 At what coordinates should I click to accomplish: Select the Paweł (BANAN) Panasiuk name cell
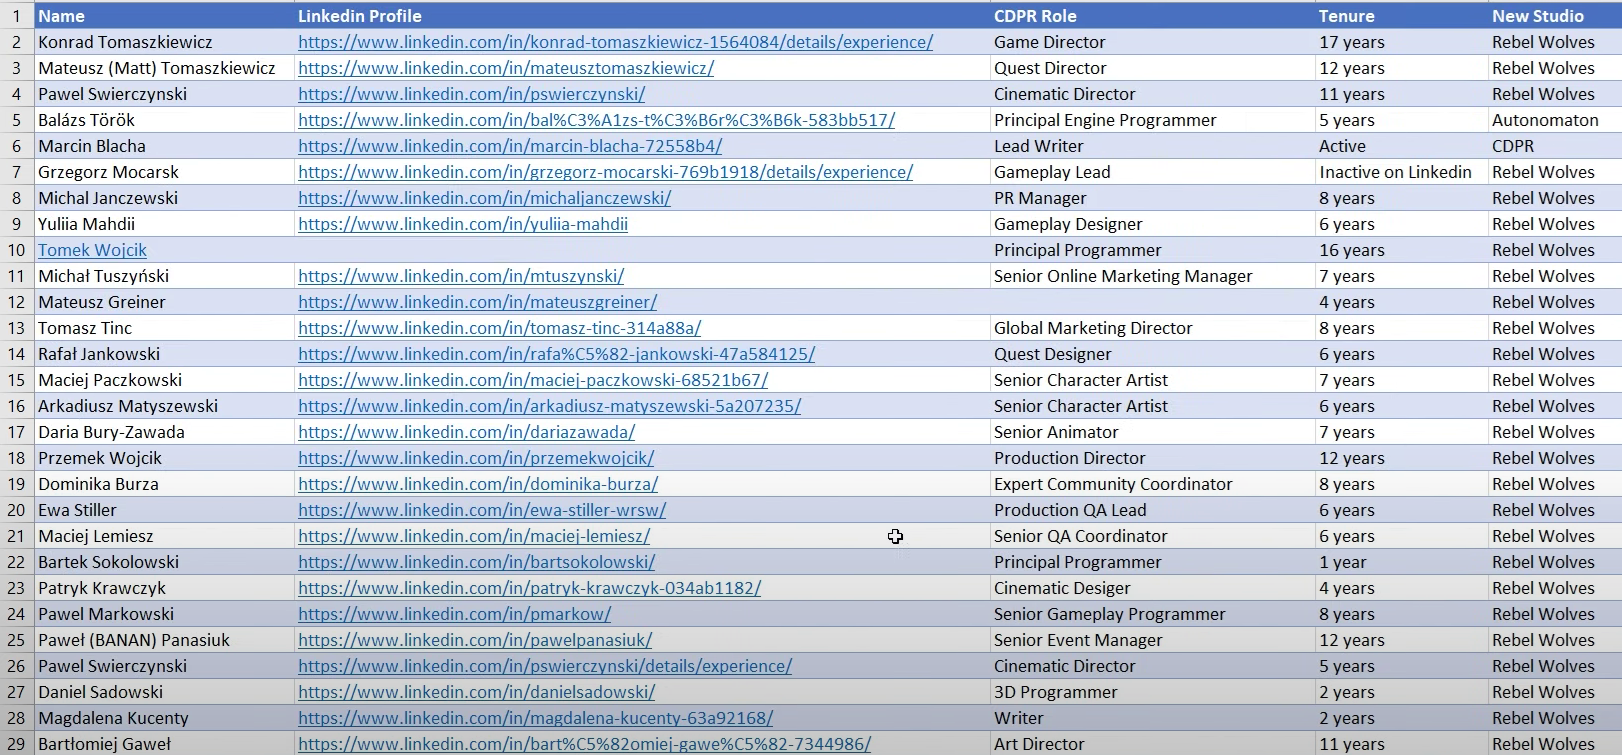click(164, 640)
